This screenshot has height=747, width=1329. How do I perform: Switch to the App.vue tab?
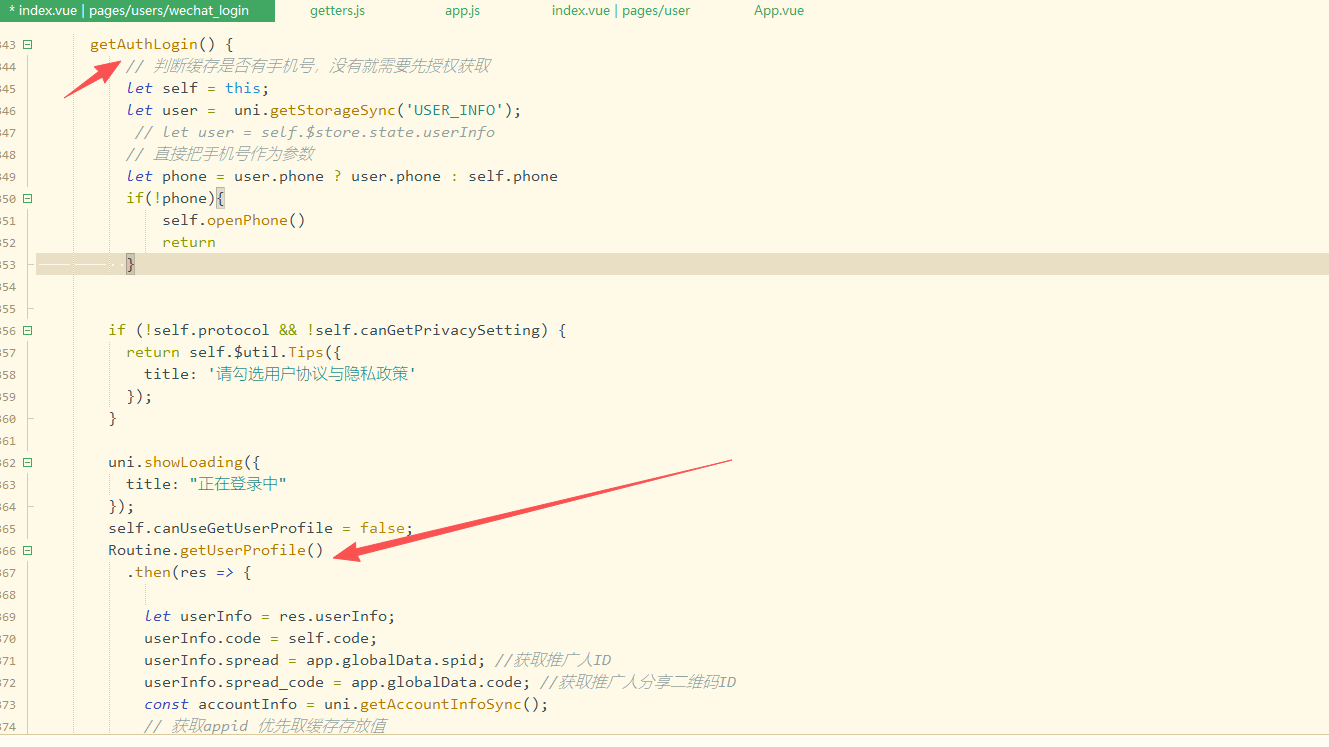click(x=778, y=11)
